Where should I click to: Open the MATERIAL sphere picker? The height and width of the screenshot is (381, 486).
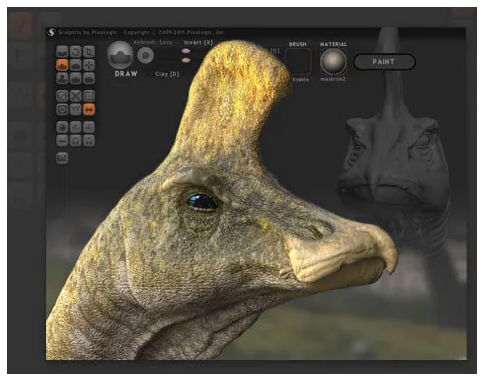coord(333,62)
